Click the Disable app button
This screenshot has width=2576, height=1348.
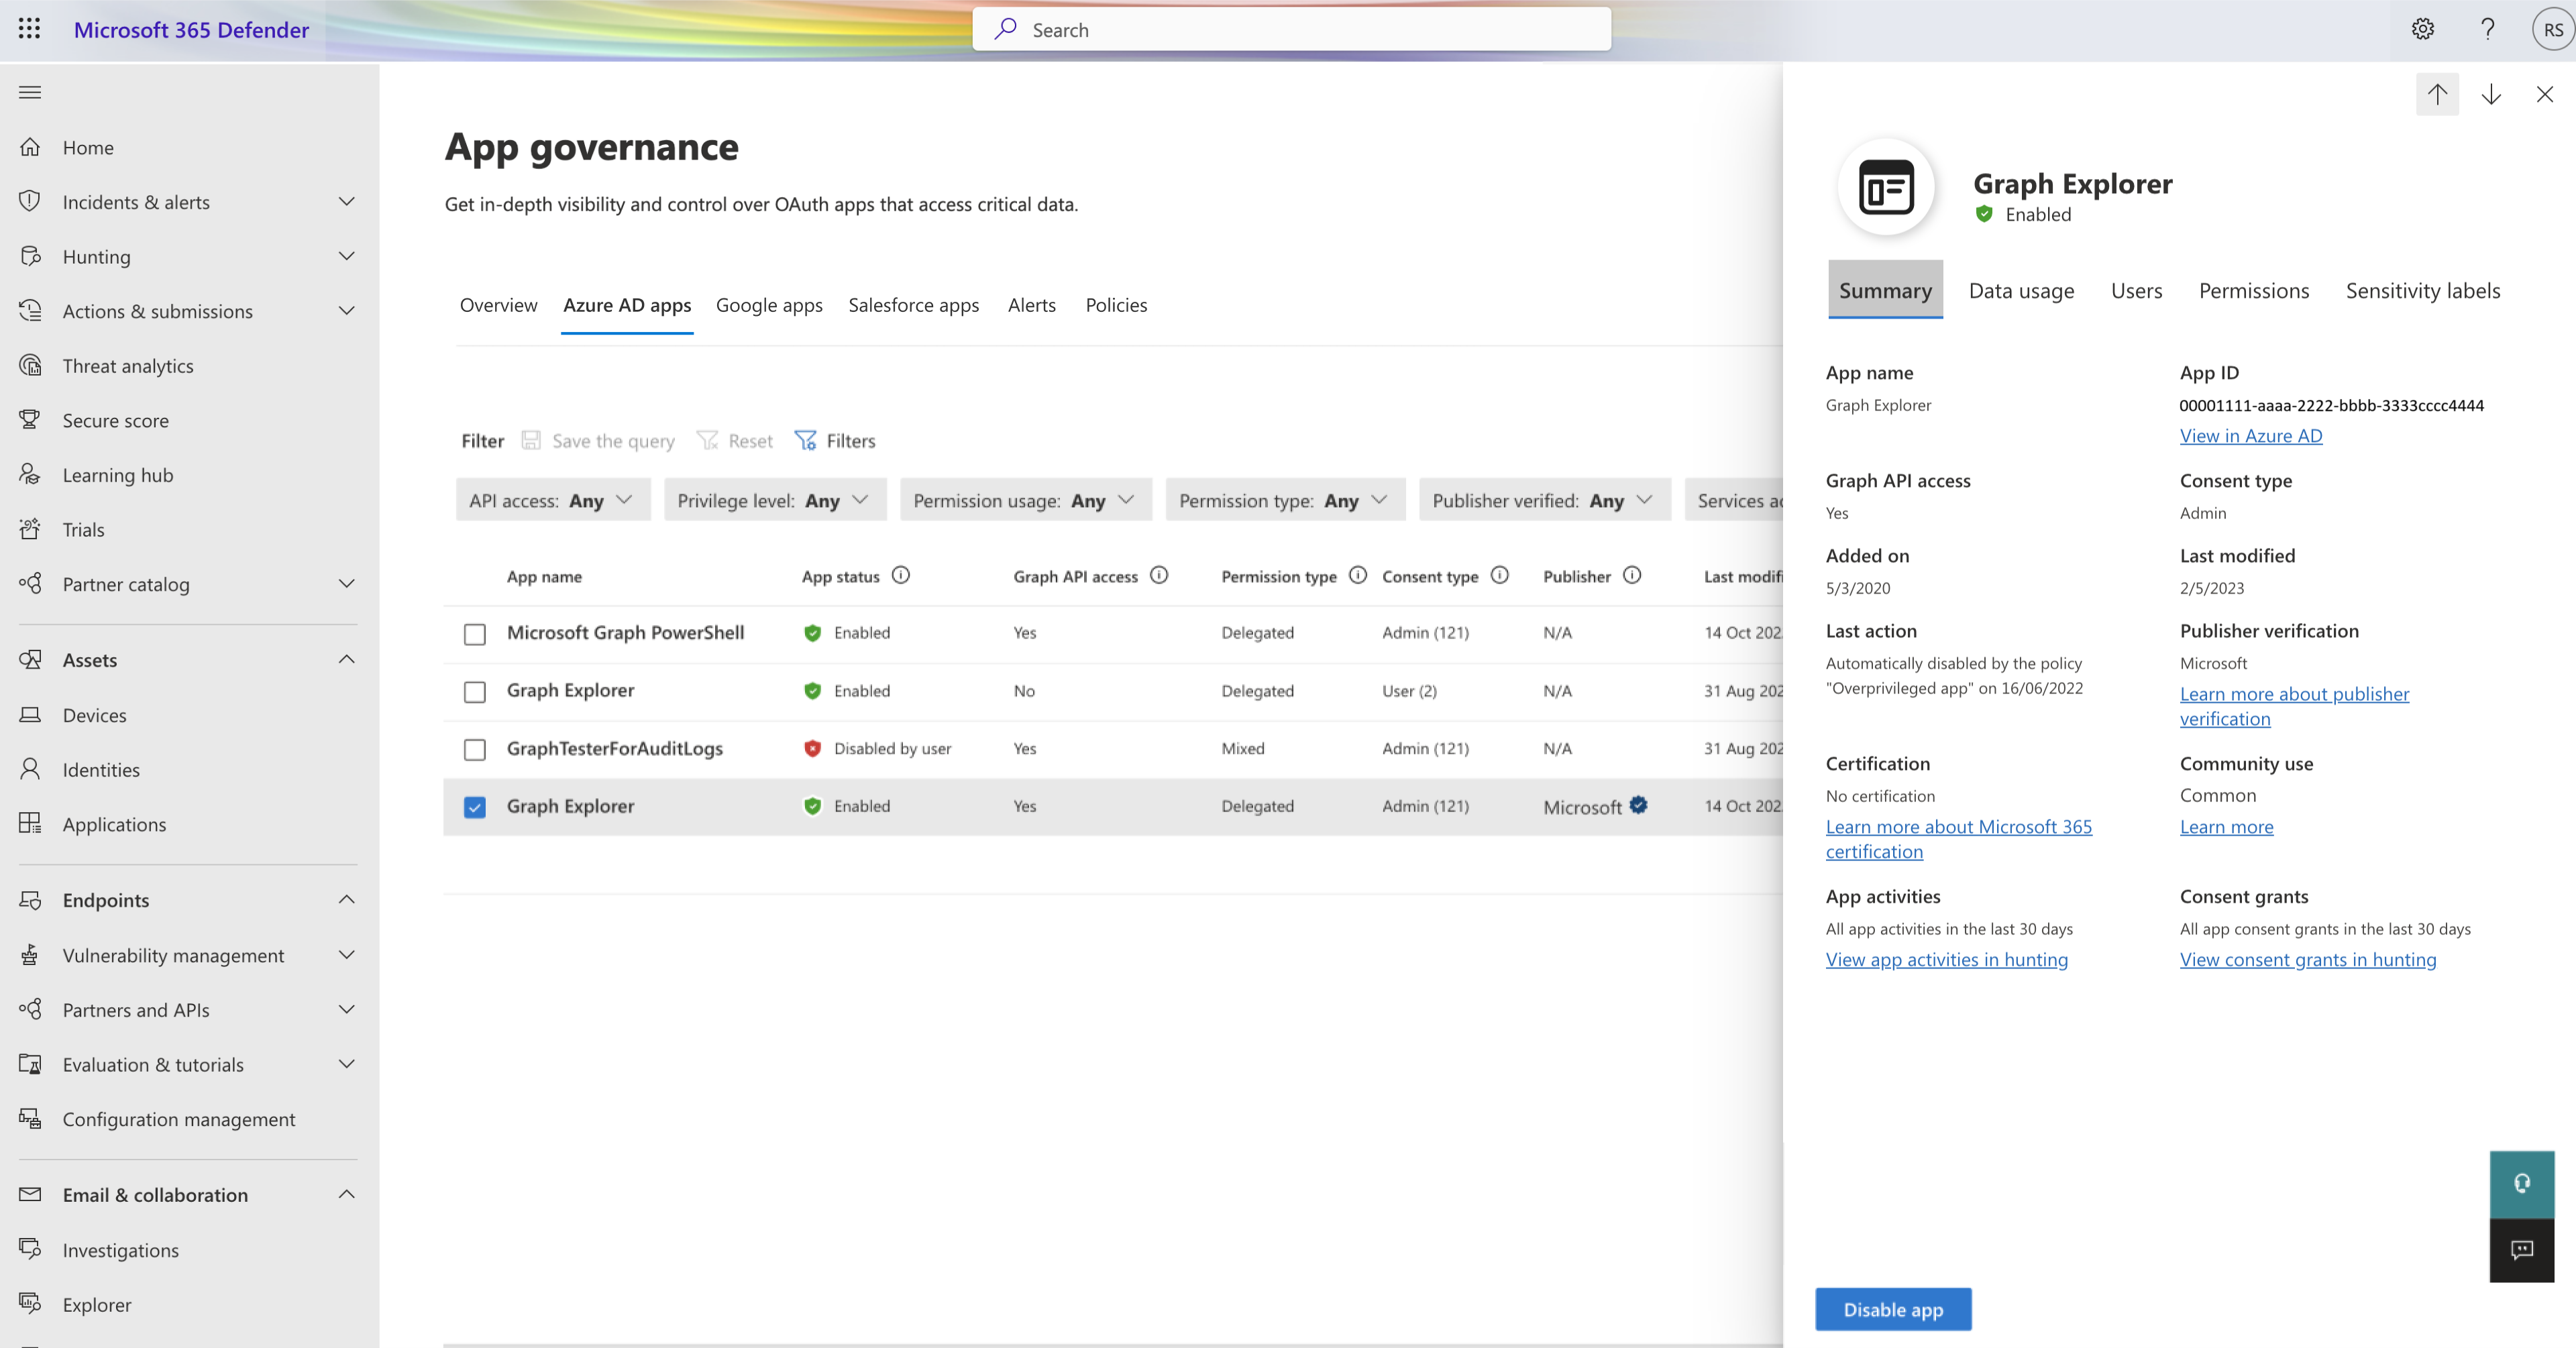(1893, 1309)
